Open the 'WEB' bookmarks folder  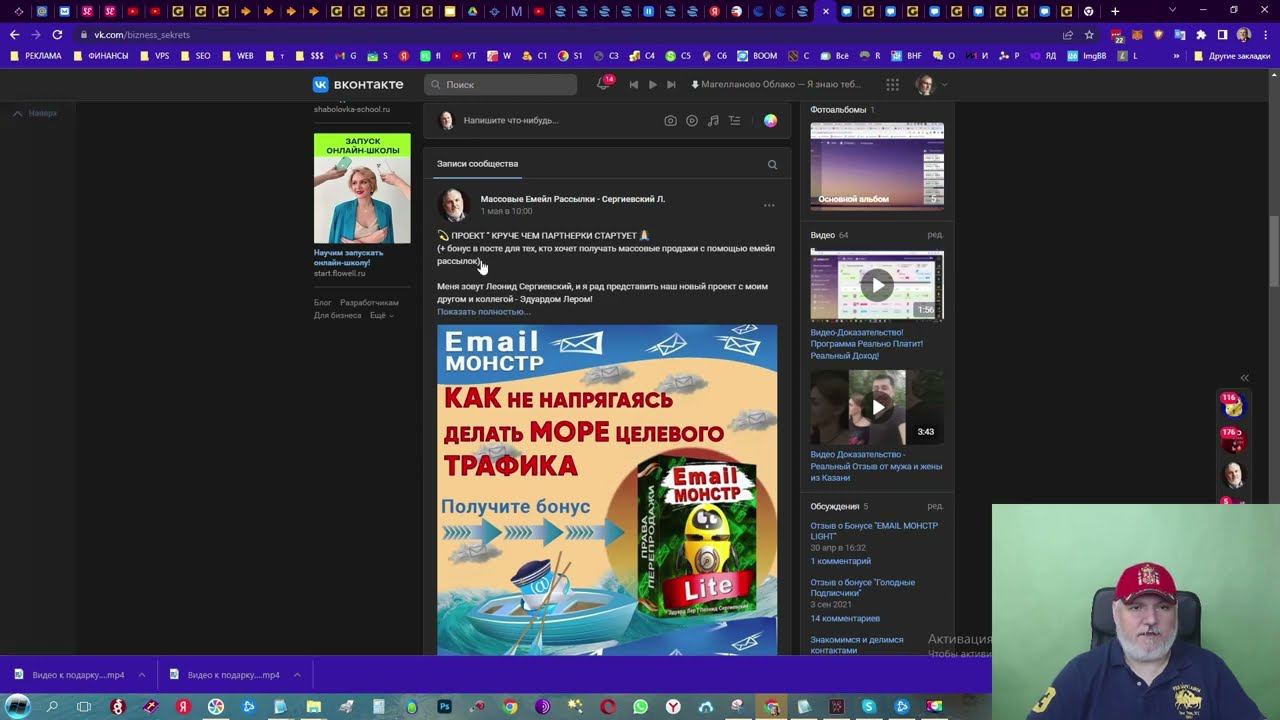[x=238, y=56]
